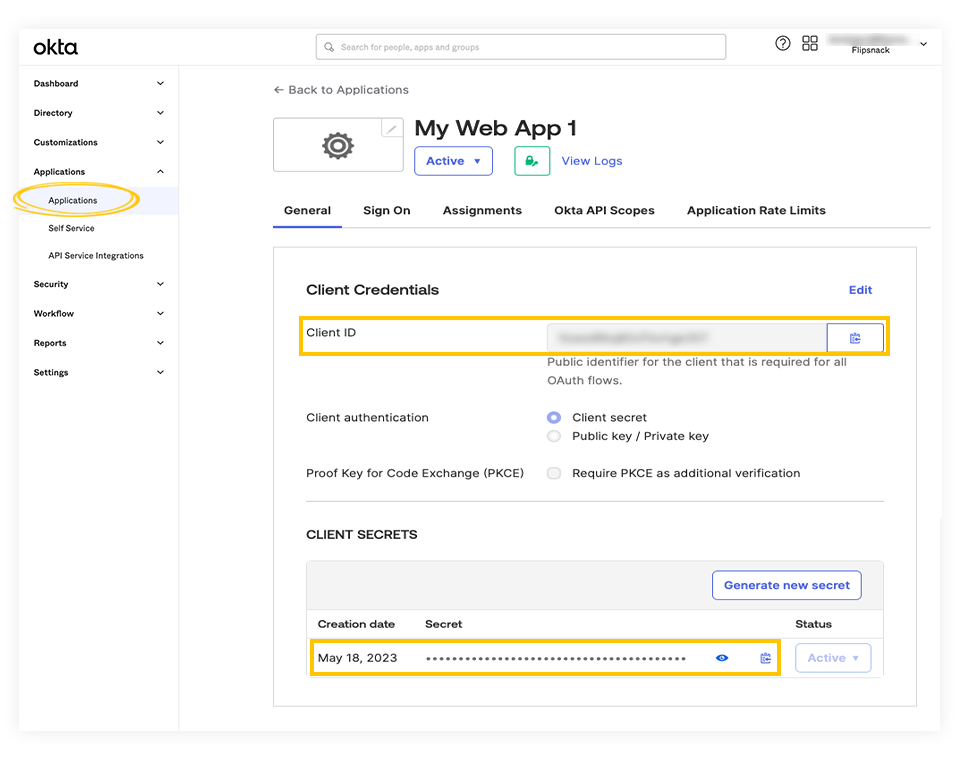Copy the client secret to clipboard

click(765, 658)
